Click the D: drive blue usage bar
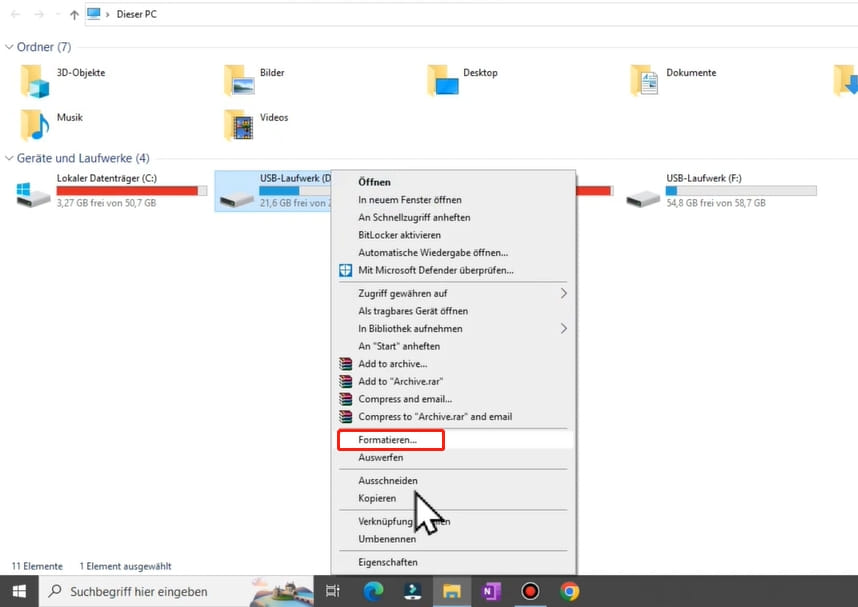This screenshot has width=858, height=607. (x=295, y=191)
